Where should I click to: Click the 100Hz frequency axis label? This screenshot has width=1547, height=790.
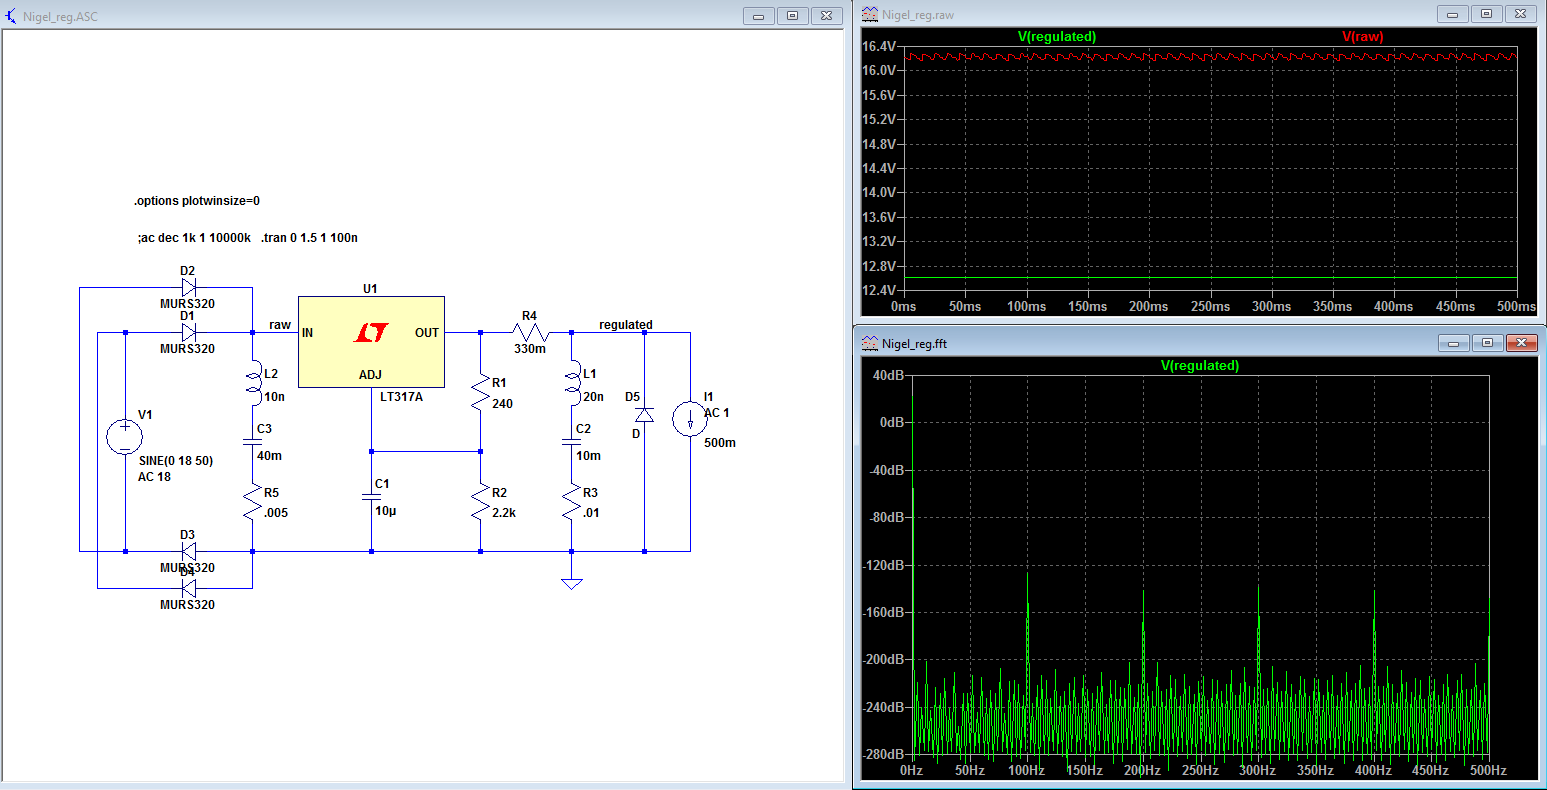[1026, 771]
